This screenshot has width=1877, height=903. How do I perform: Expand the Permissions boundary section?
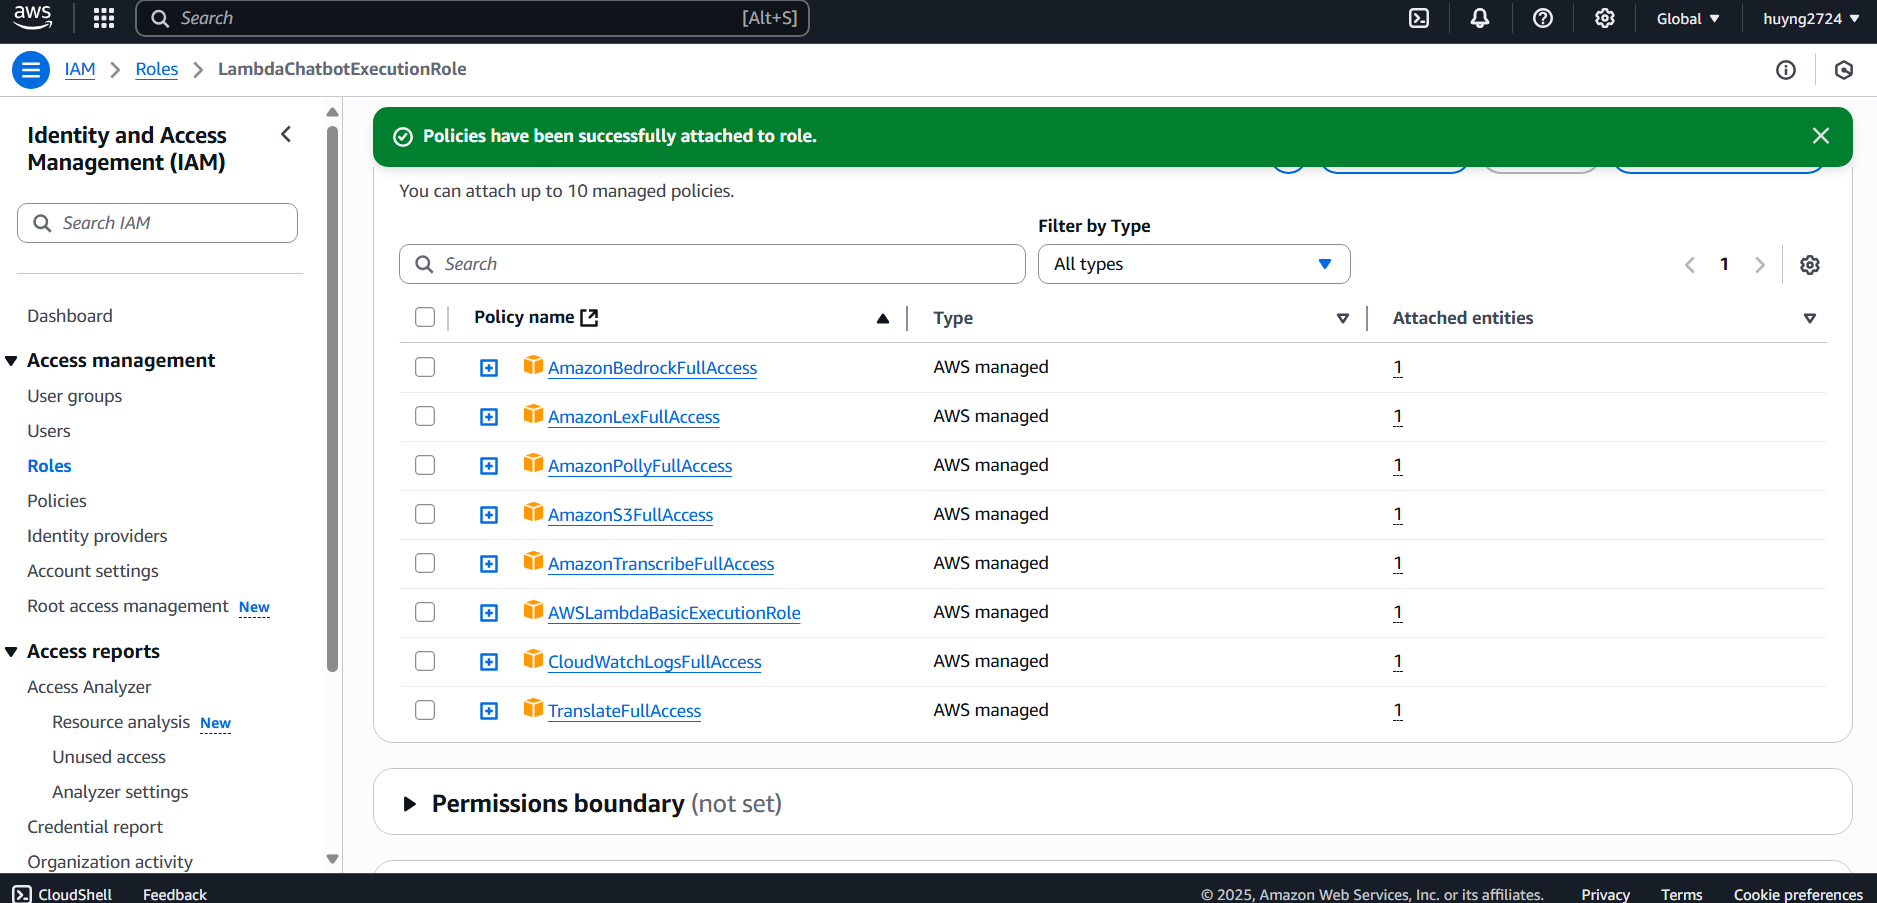pyautogui.click(x=409, y=804)
